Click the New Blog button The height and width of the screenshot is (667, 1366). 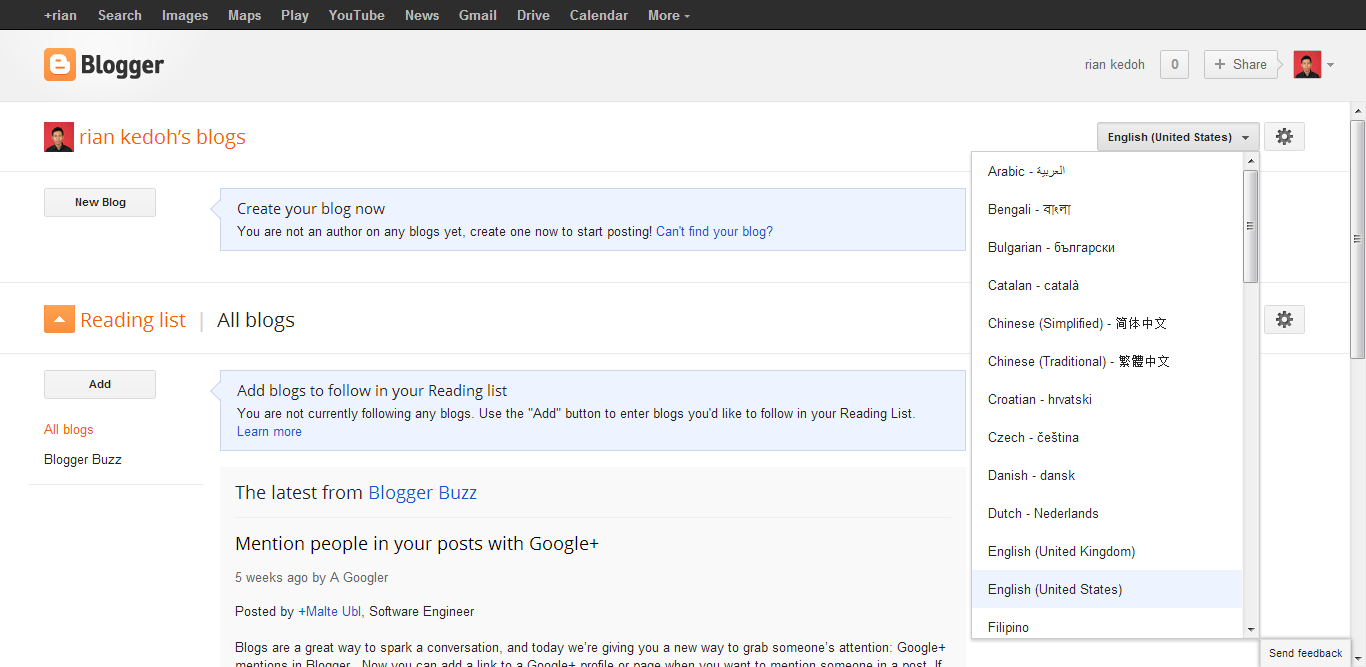coord(100,202)
